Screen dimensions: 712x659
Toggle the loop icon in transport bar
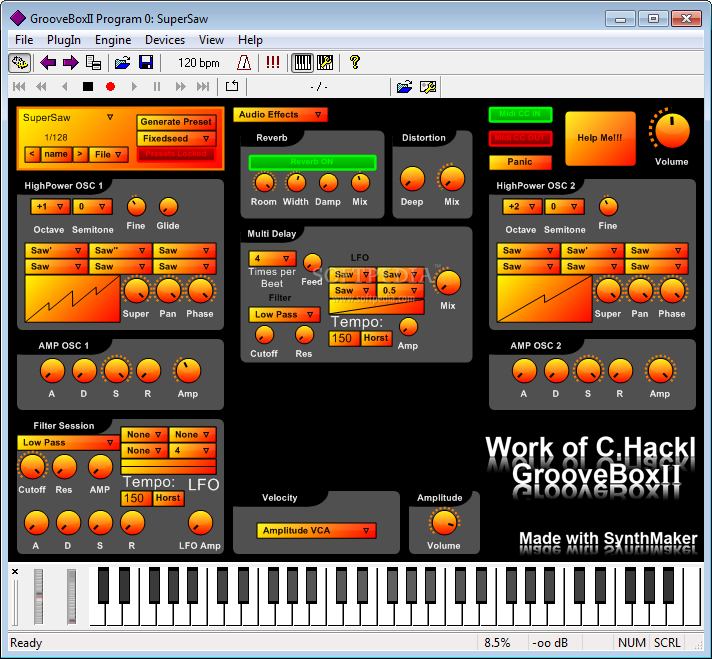pyautogui.click(x=232, y=86)
